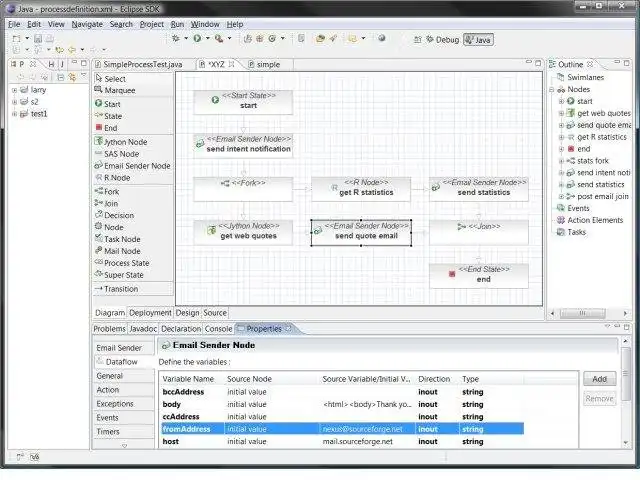
Task: Switch to the simple editor tab
Action: (x=264, y=64)
